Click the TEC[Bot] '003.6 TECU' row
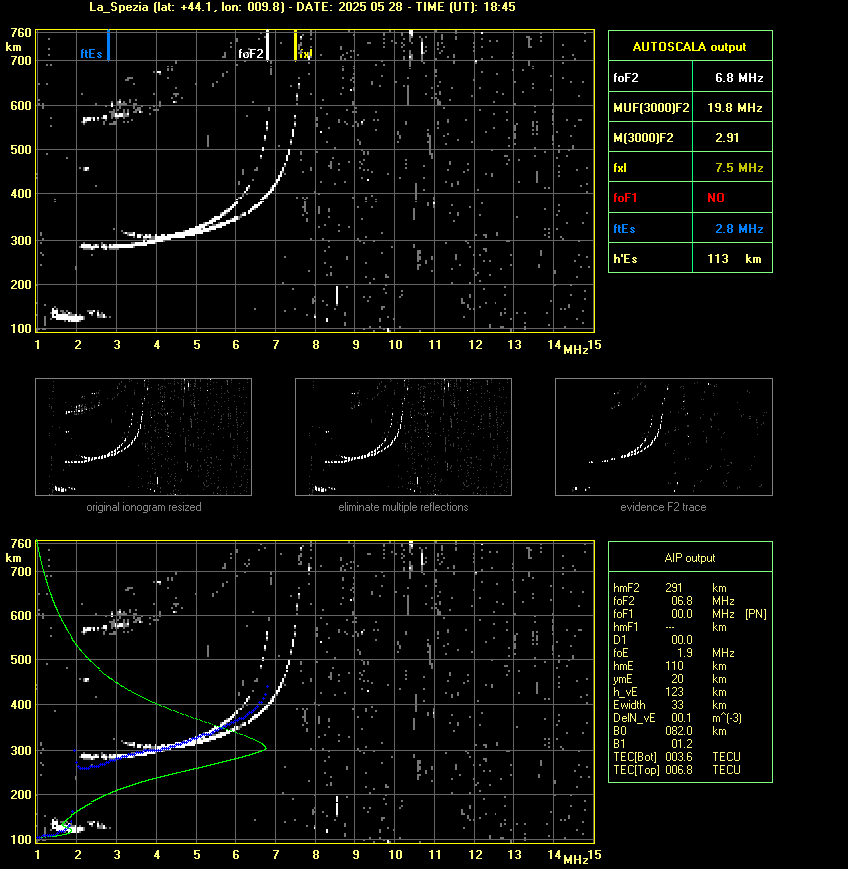This screenshot has height=869, width=848. 677,756
